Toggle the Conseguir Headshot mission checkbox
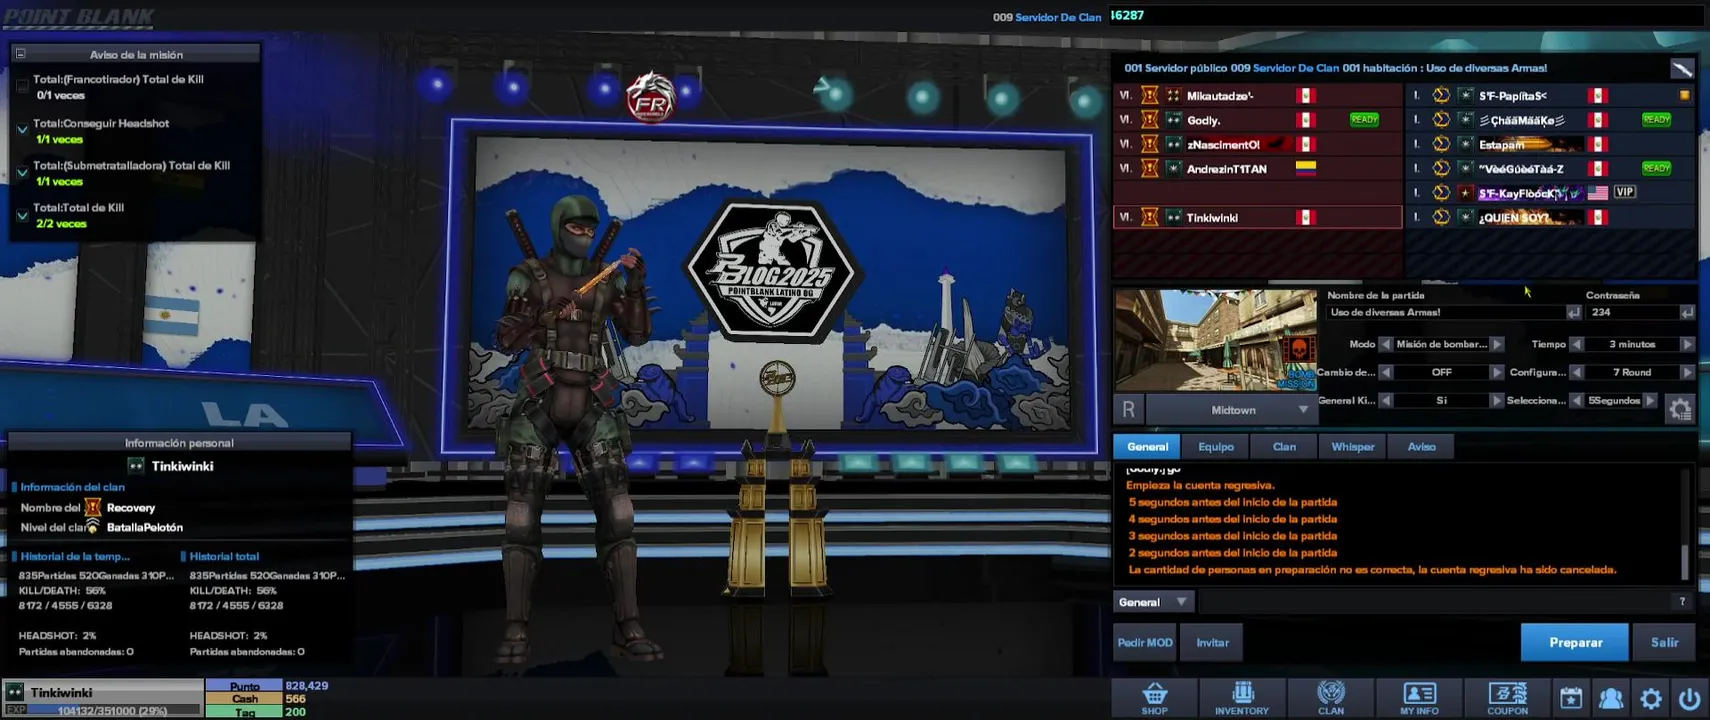Image resolution: width=1710 pixels, height=720 pixels. coord(22,130)
